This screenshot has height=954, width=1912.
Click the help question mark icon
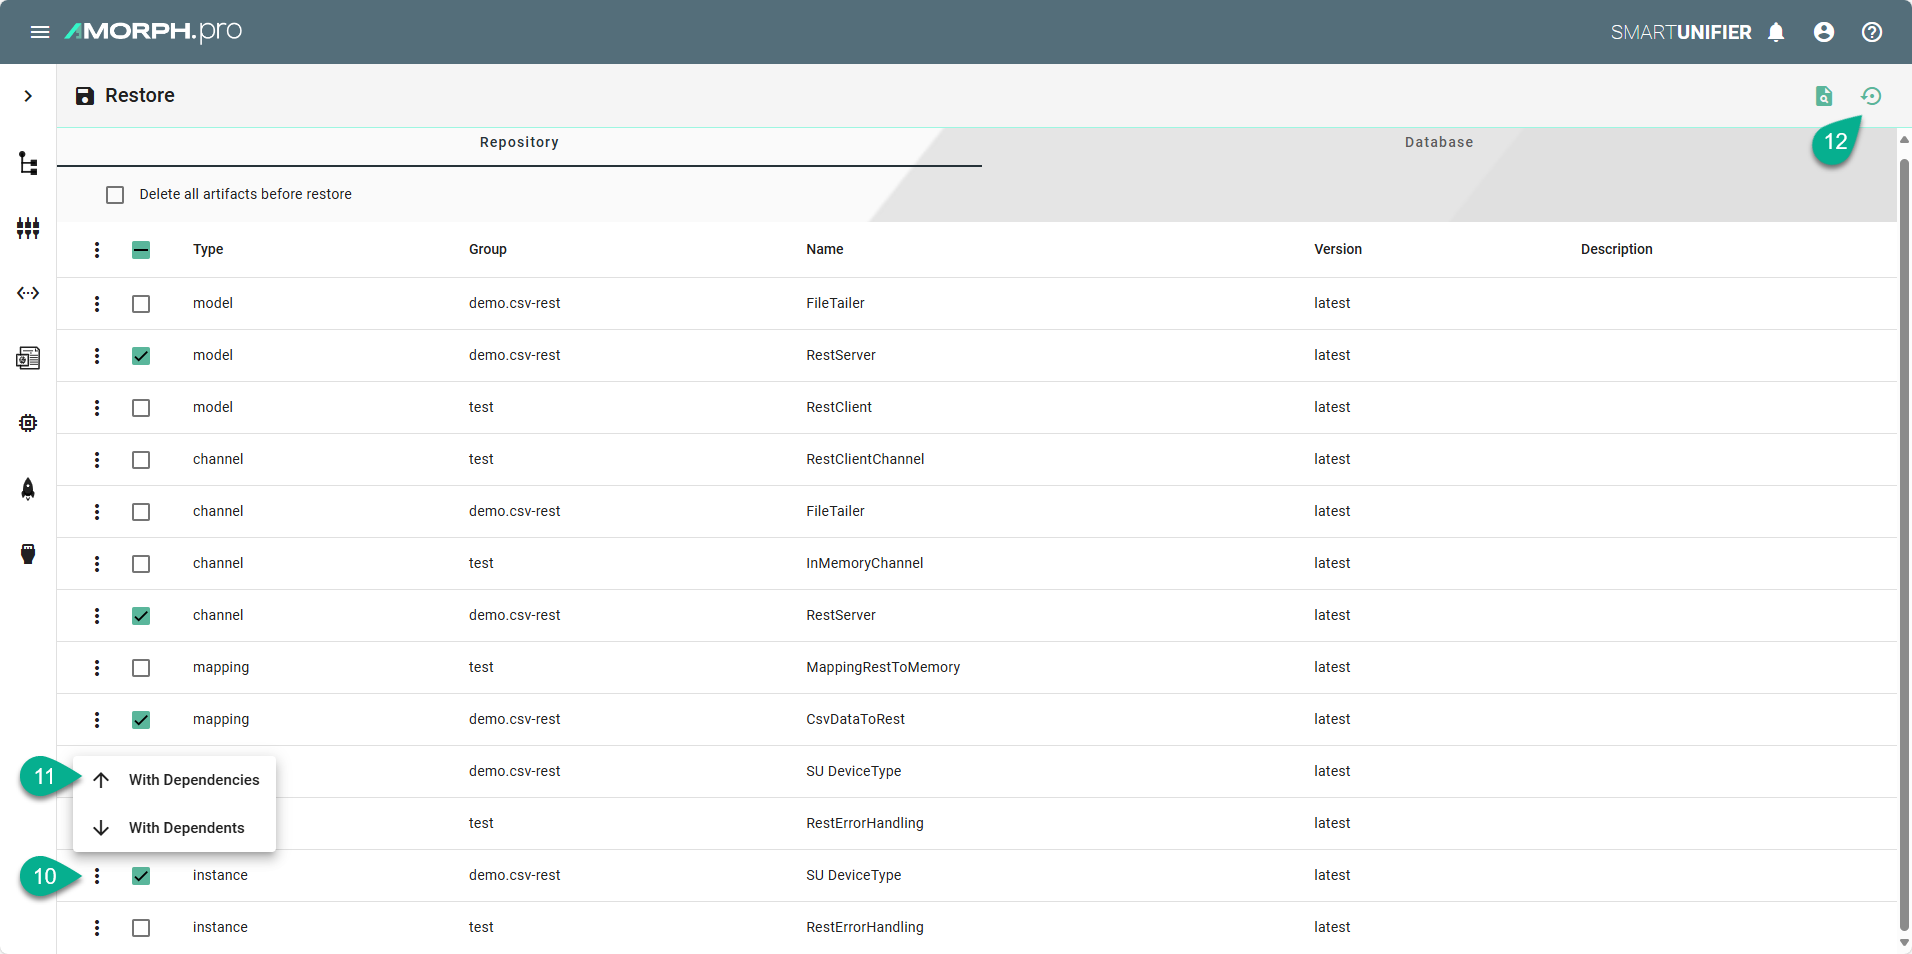pyautogui.click(x=1872, y=32)
